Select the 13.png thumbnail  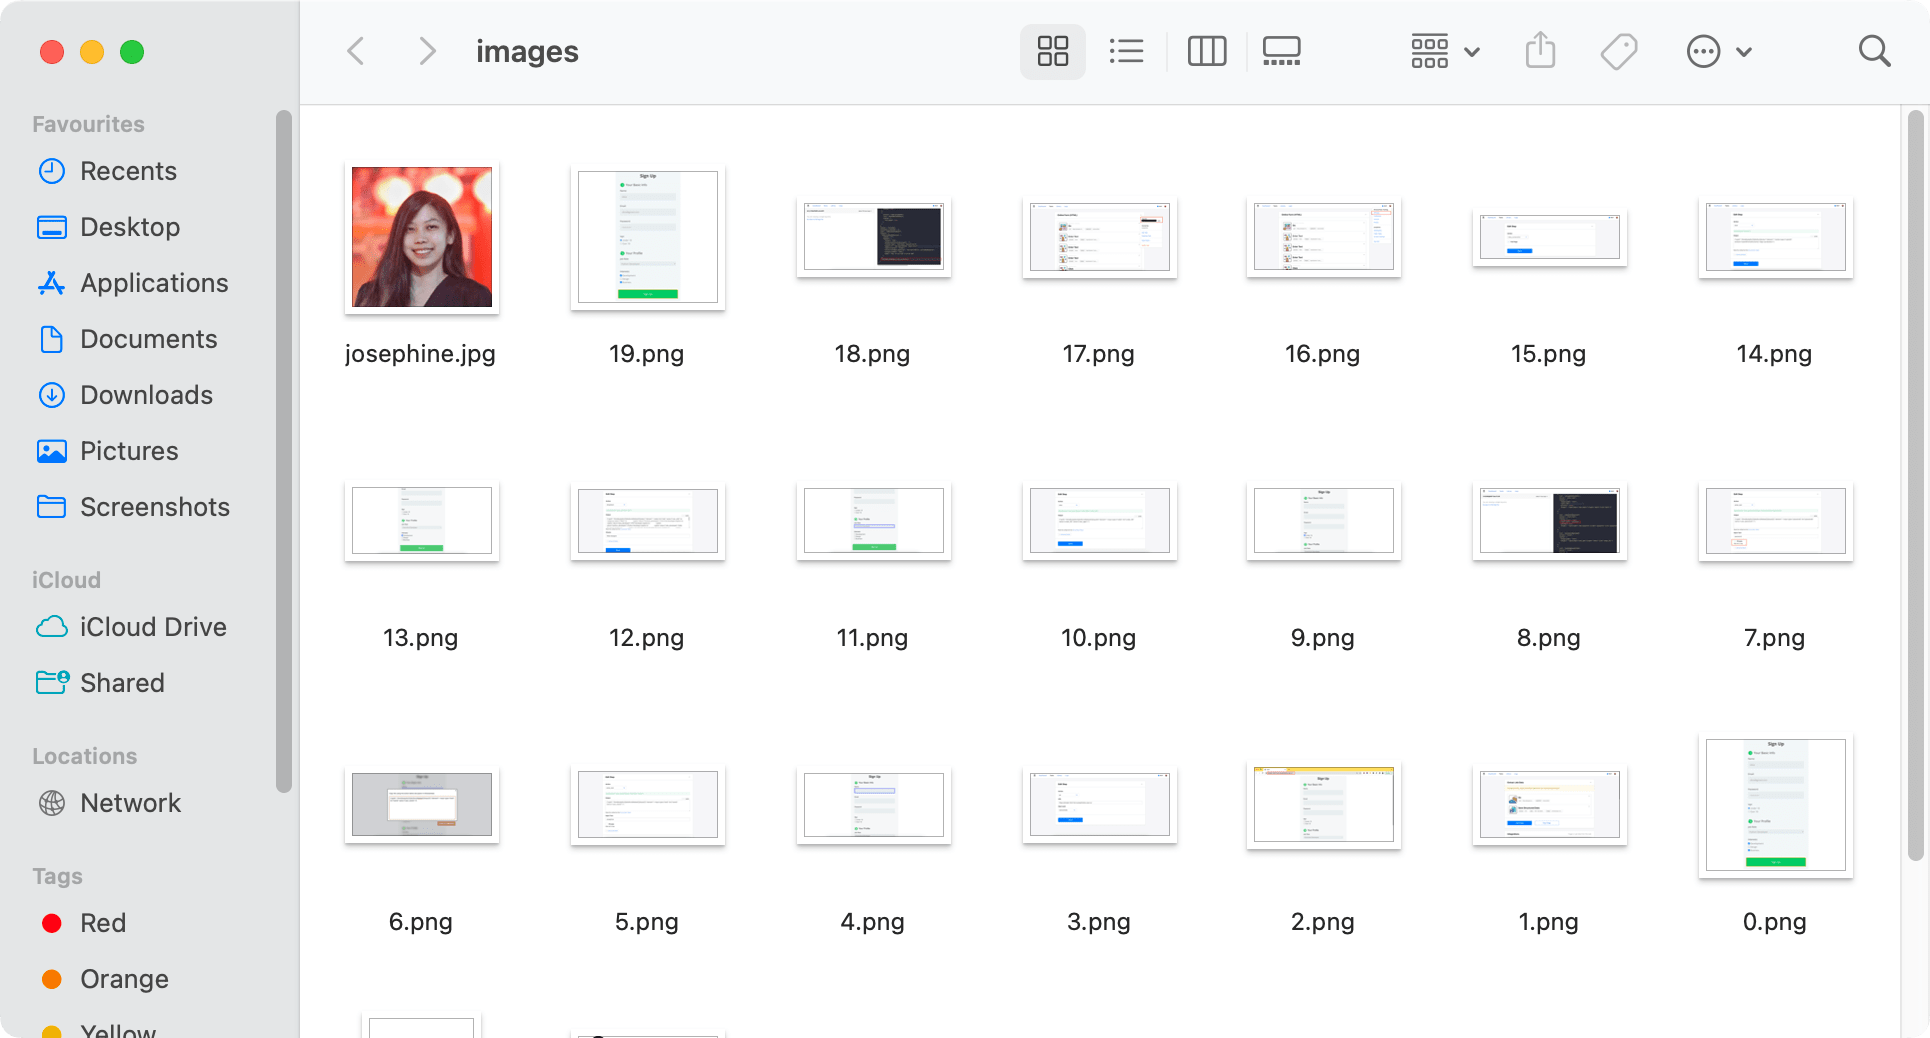[x=422, y=521]
